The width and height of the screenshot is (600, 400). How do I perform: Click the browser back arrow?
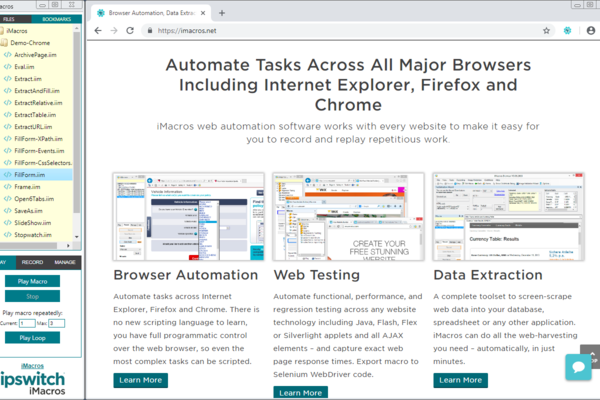99,31
